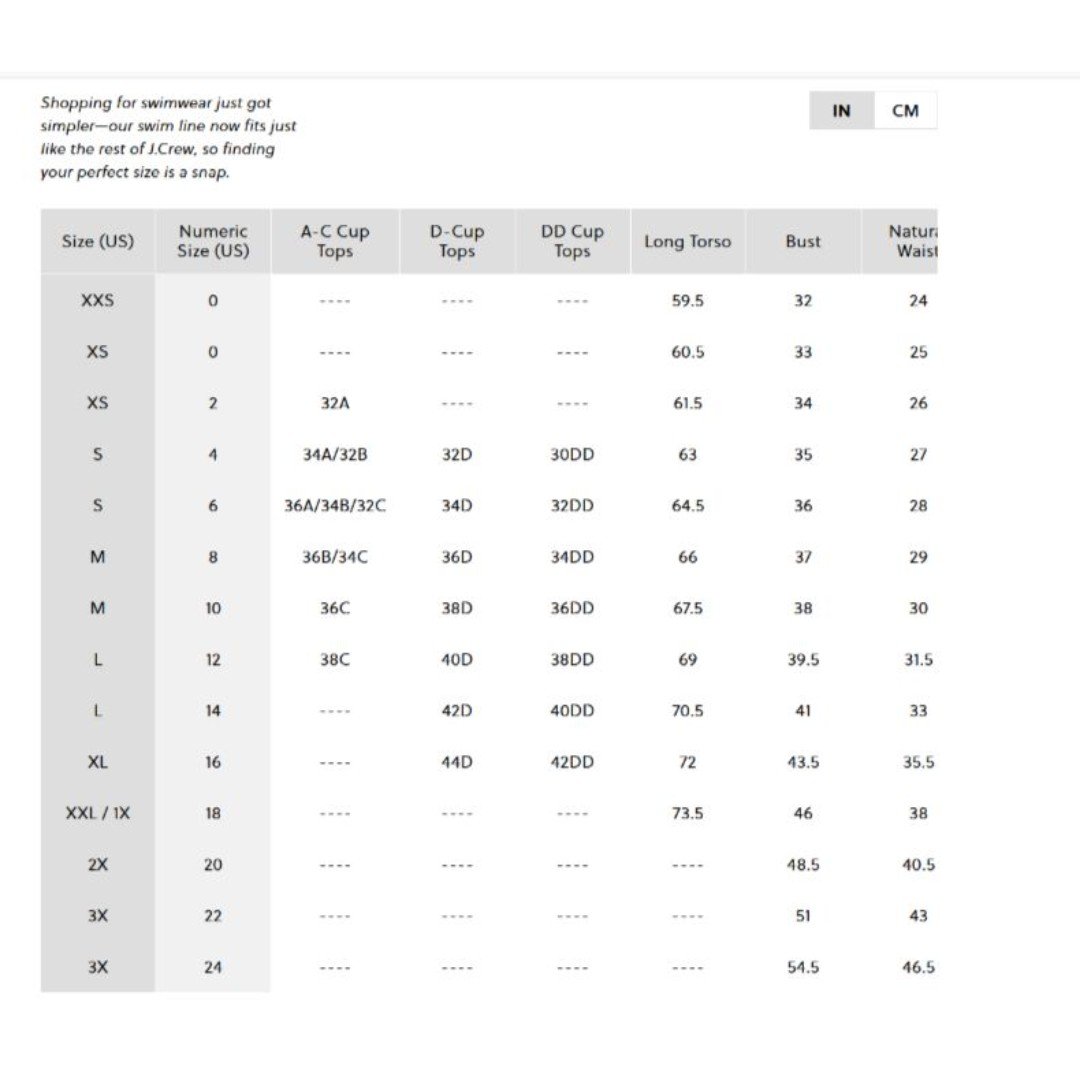Select the 44D cup cell

pyautogui.click(x=457, y=762)
